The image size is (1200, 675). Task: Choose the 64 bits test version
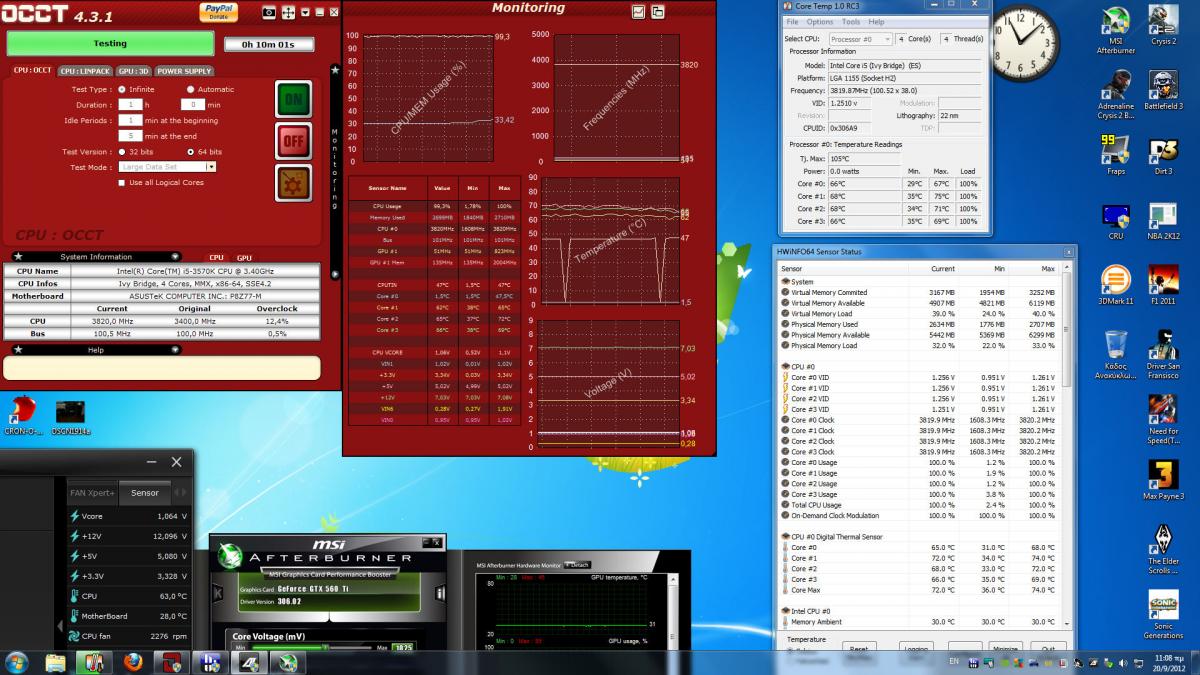click(x=190, y=152)
